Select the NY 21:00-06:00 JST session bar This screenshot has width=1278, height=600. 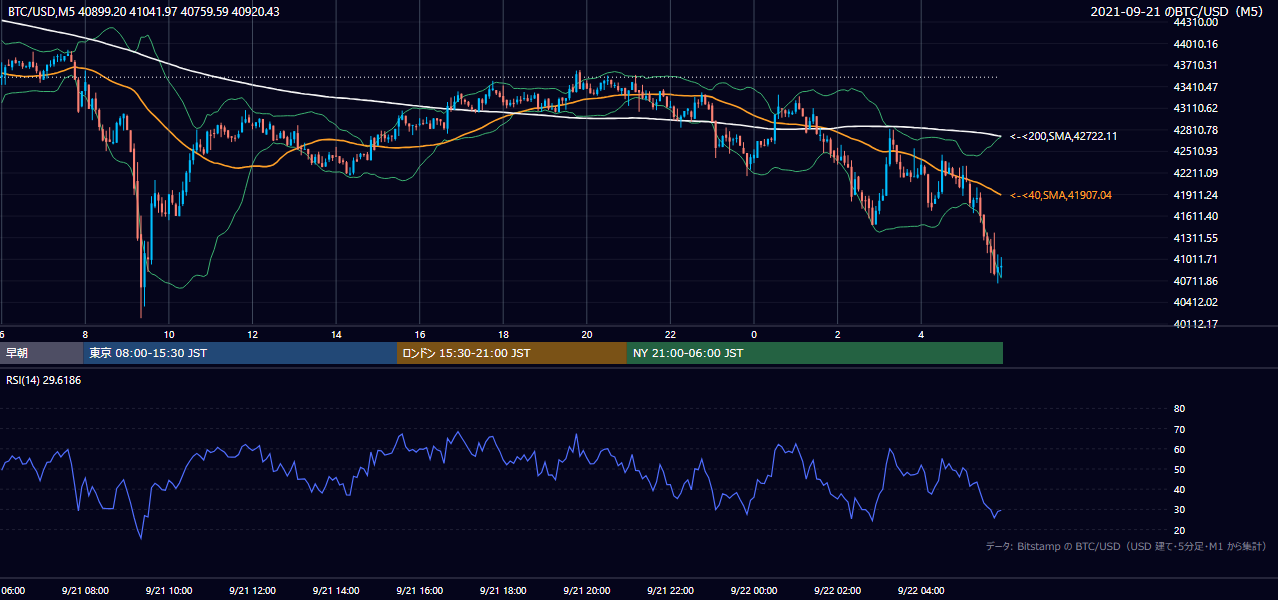coord(815,353)
